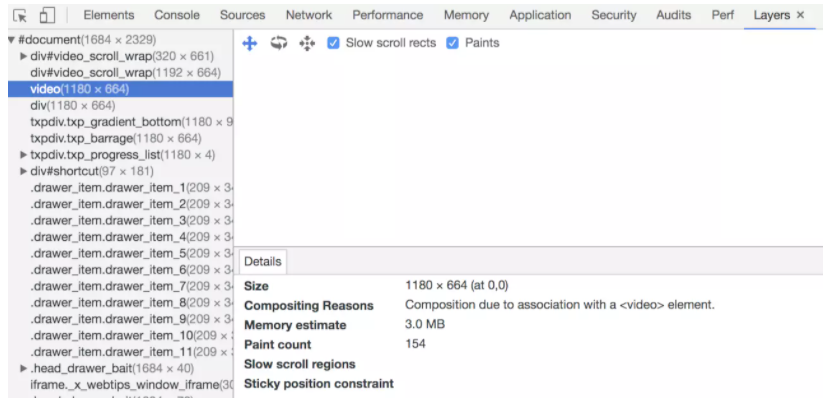The width and height of the screenshot is (834, 408).
Task: Select .drawer_item.drawer_item_1 layer
Action: point(120,188)
